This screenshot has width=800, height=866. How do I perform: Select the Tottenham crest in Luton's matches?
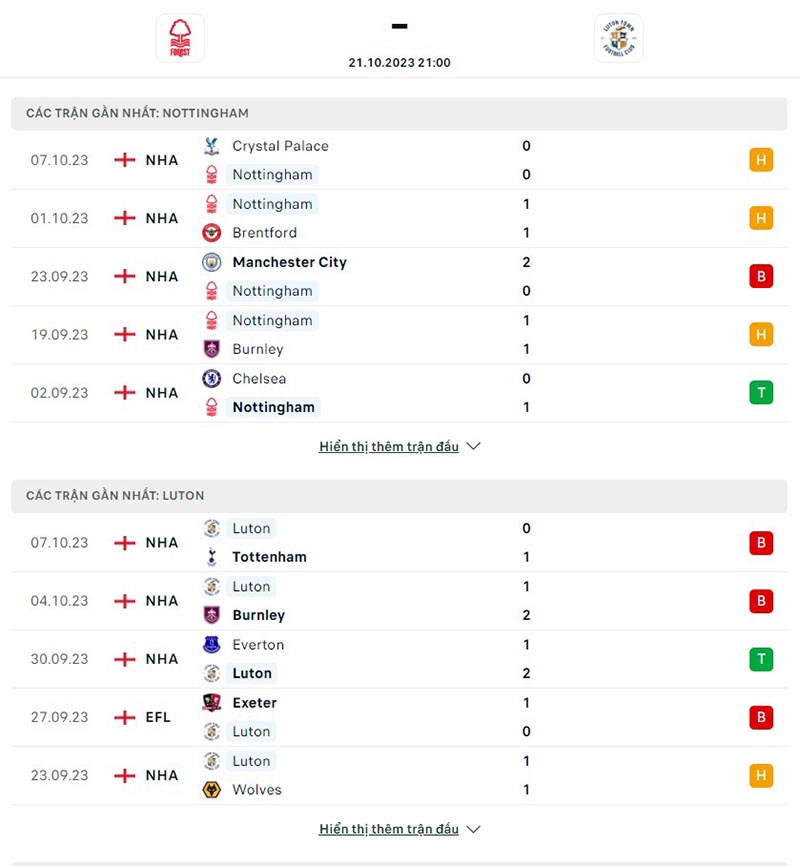point(212,557)
